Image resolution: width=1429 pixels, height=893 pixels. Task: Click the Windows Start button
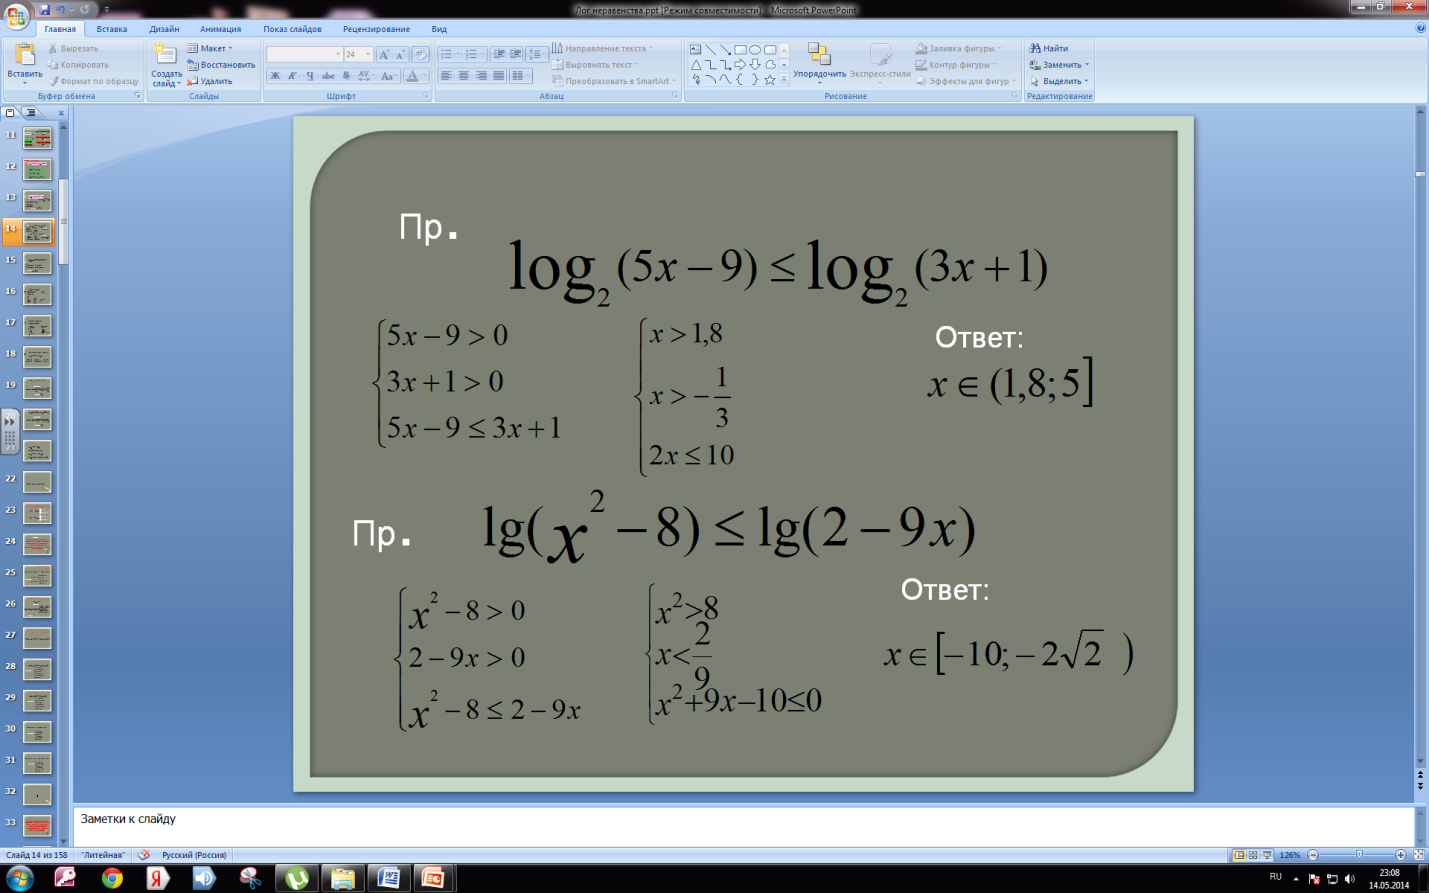click(x=19, y=878)
